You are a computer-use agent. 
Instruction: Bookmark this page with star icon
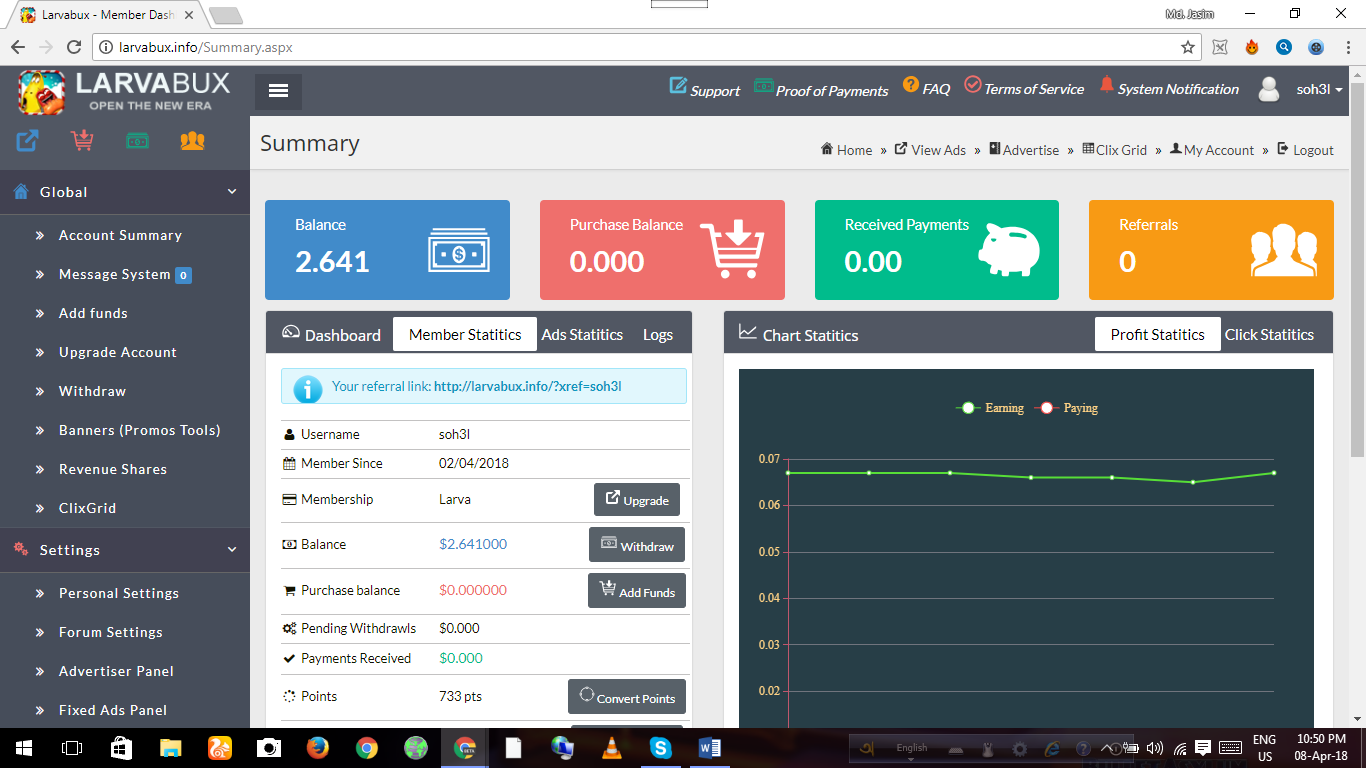[x=1187, y=47]
